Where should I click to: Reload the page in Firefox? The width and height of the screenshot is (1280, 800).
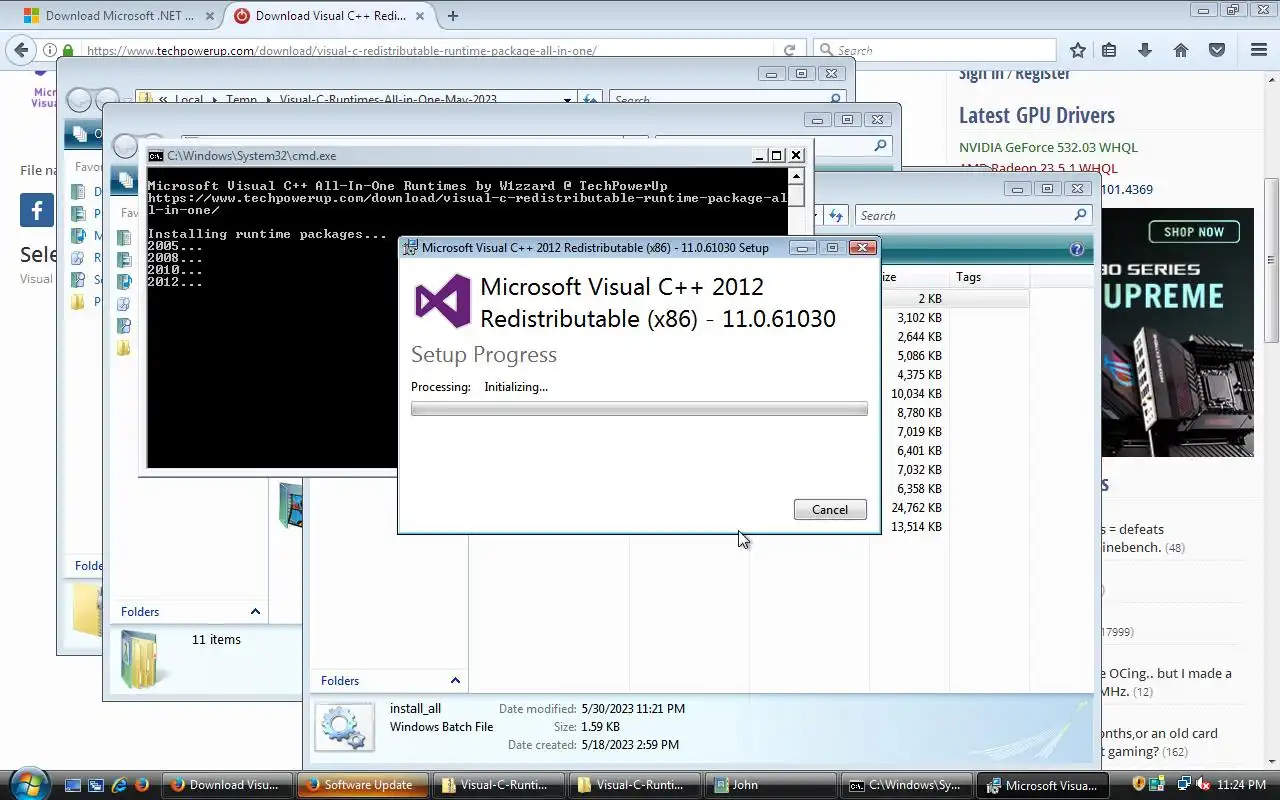point(789,50)
